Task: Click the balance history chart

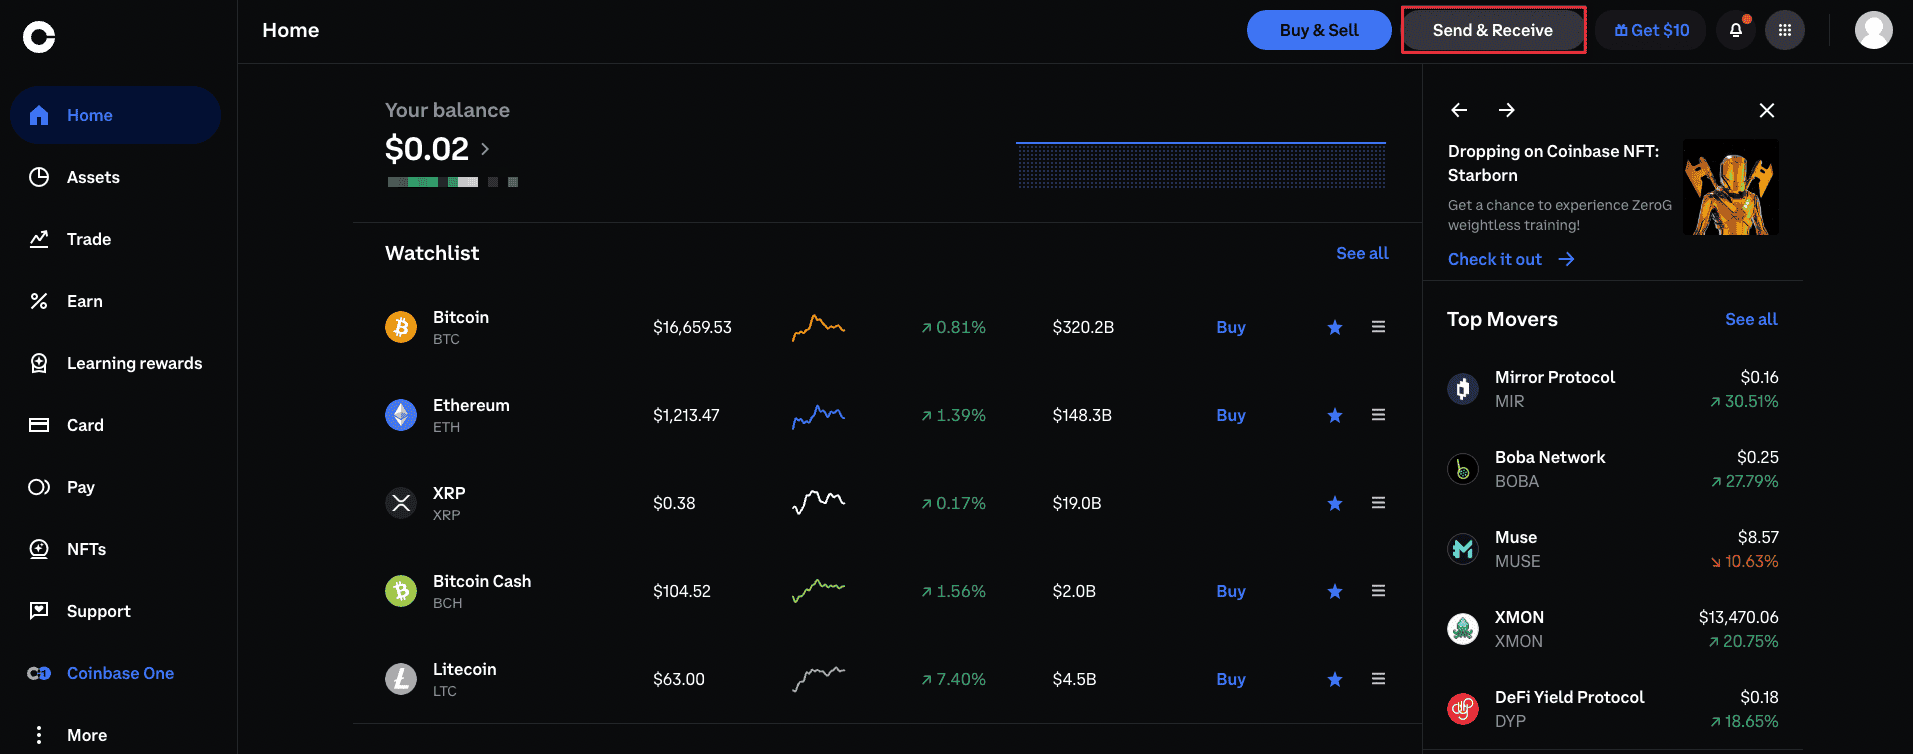Action: click(x=1201, y=165)
